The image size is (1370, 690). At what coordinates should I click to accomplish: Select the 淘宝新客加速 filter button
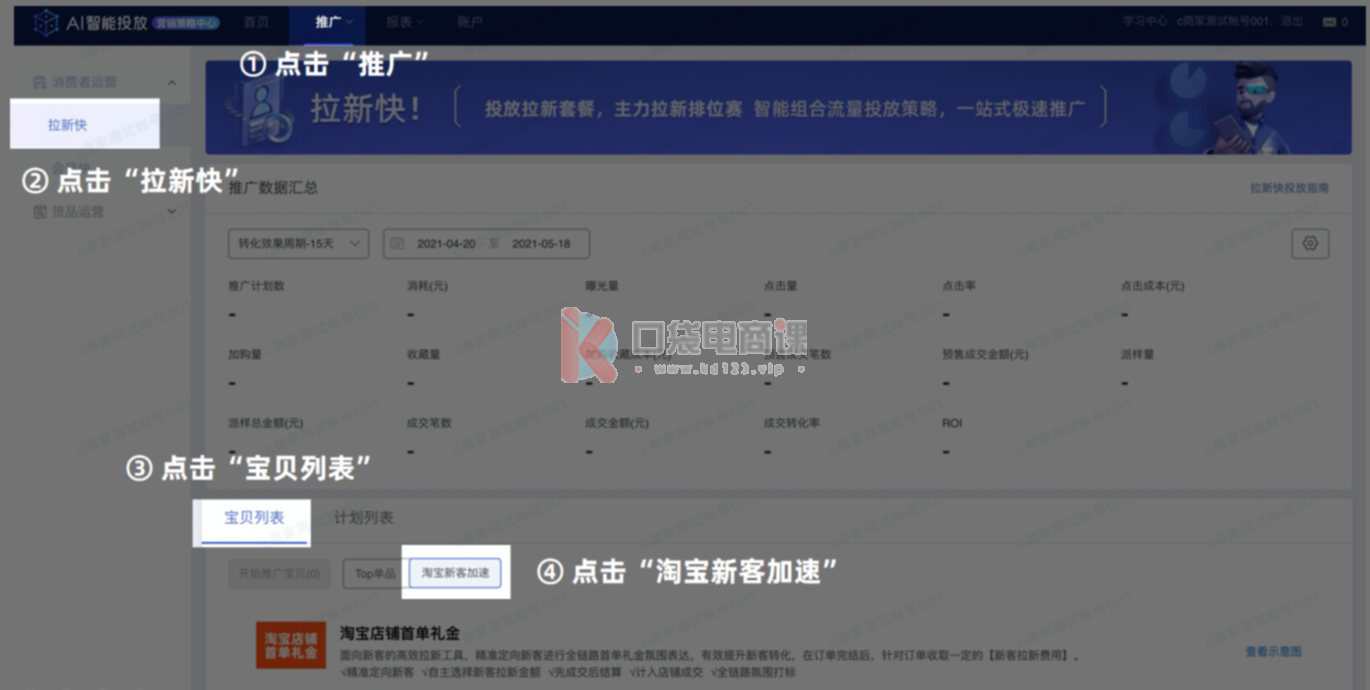pyautogui.click(x=455, y=573)
